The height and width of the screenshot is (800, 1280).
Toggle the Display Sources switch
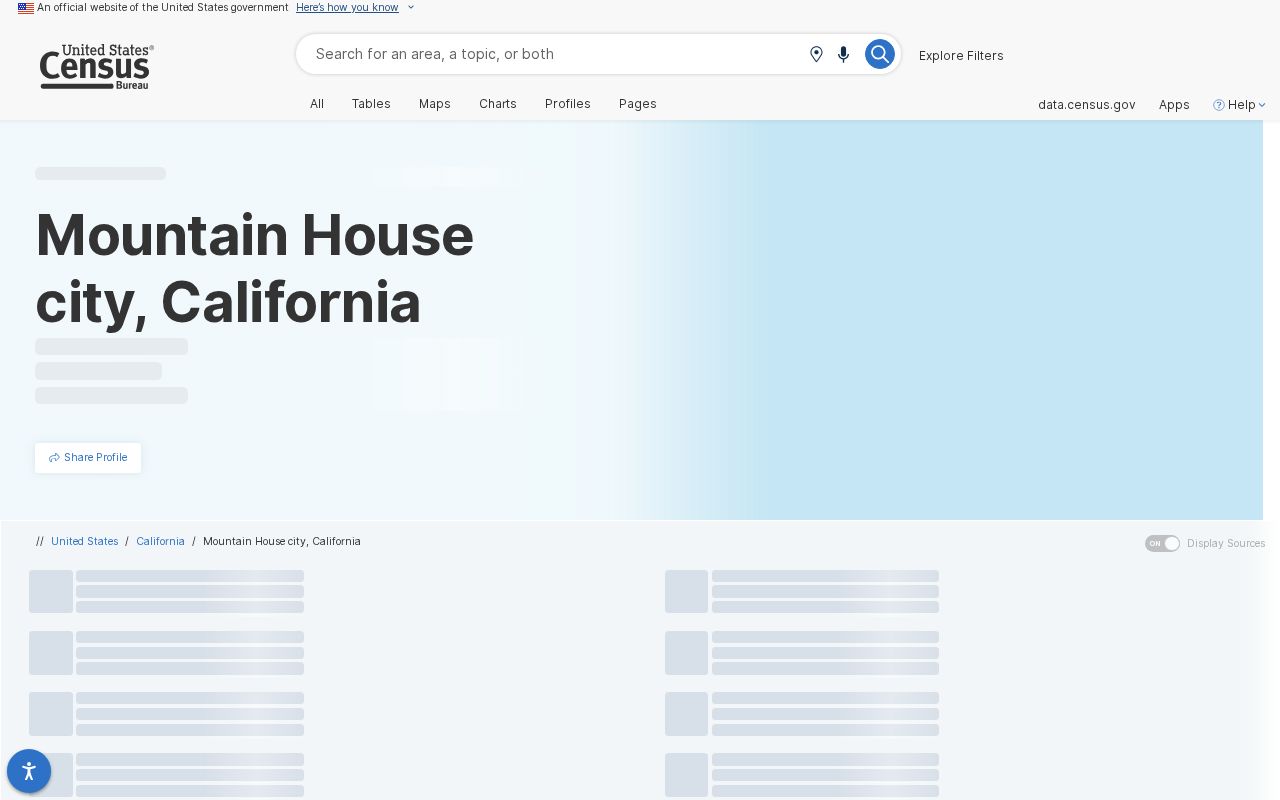click(x=1162, y=543)
